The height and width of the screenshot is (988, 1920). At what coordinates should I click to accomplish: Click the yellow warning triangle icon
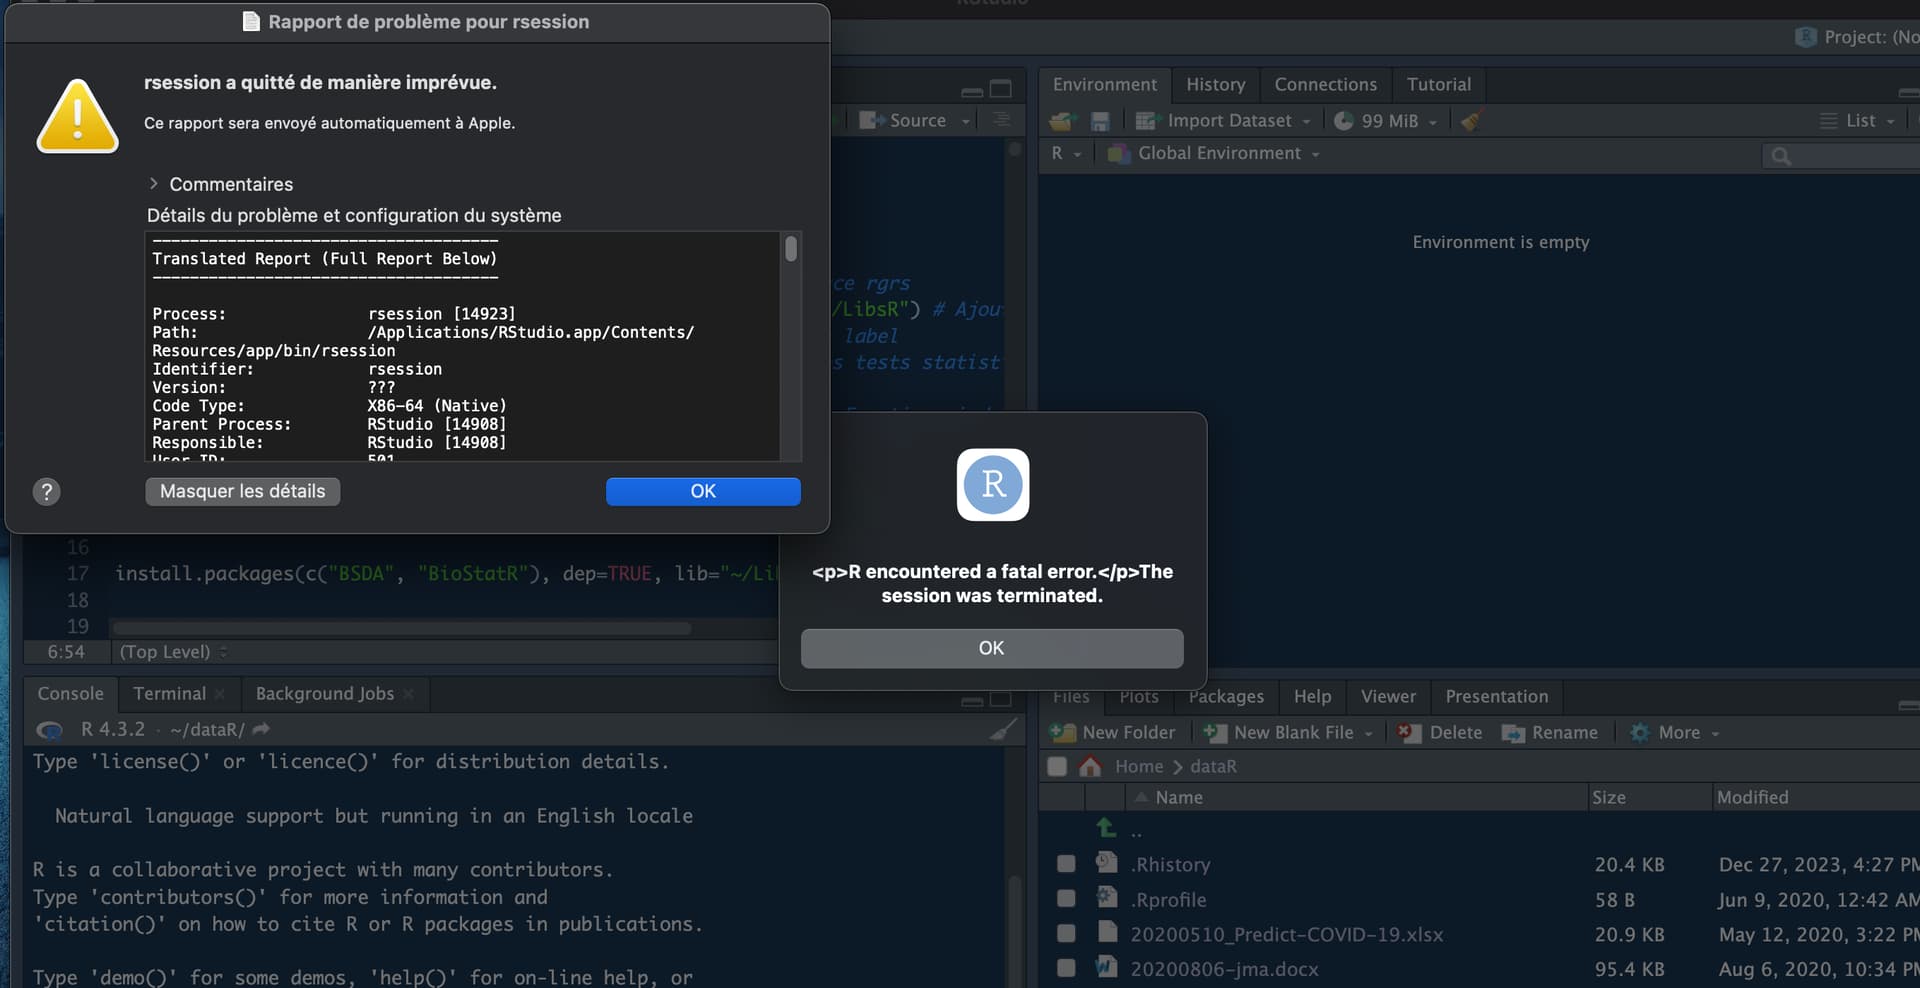click(78, 117)
